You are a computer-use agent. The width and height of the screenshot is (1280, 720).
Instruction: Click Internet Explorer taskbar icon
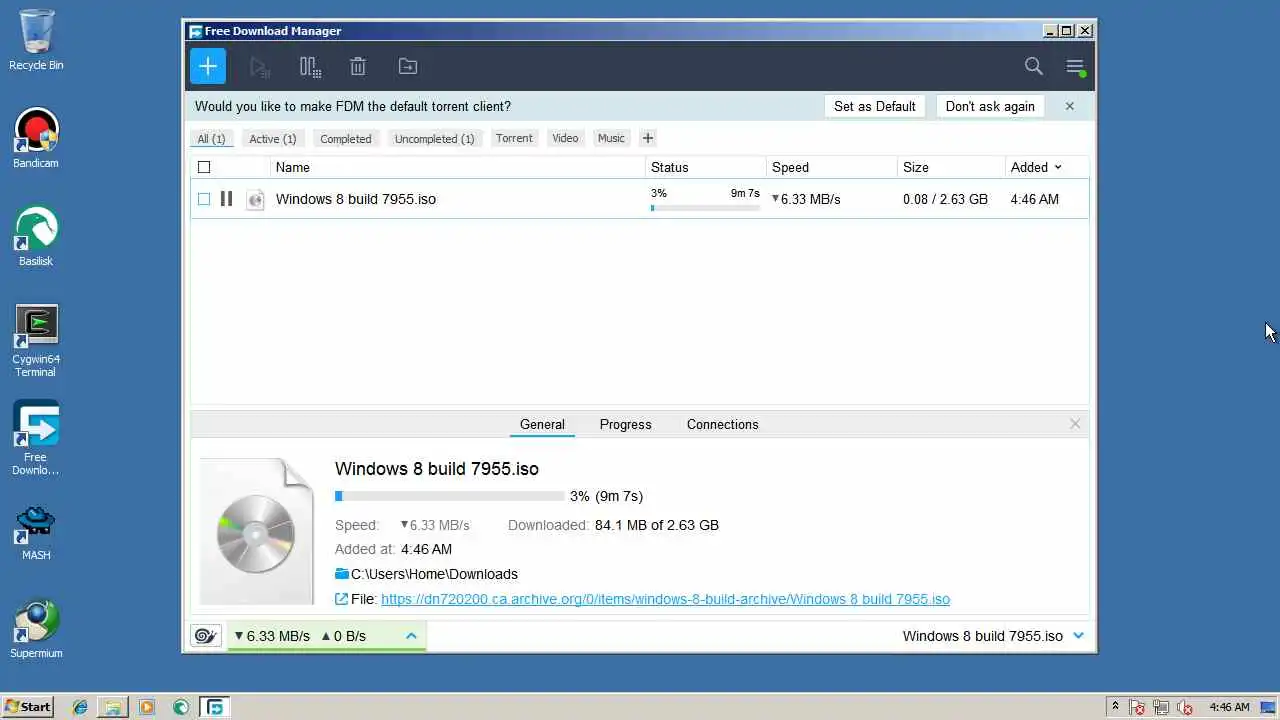80,707
